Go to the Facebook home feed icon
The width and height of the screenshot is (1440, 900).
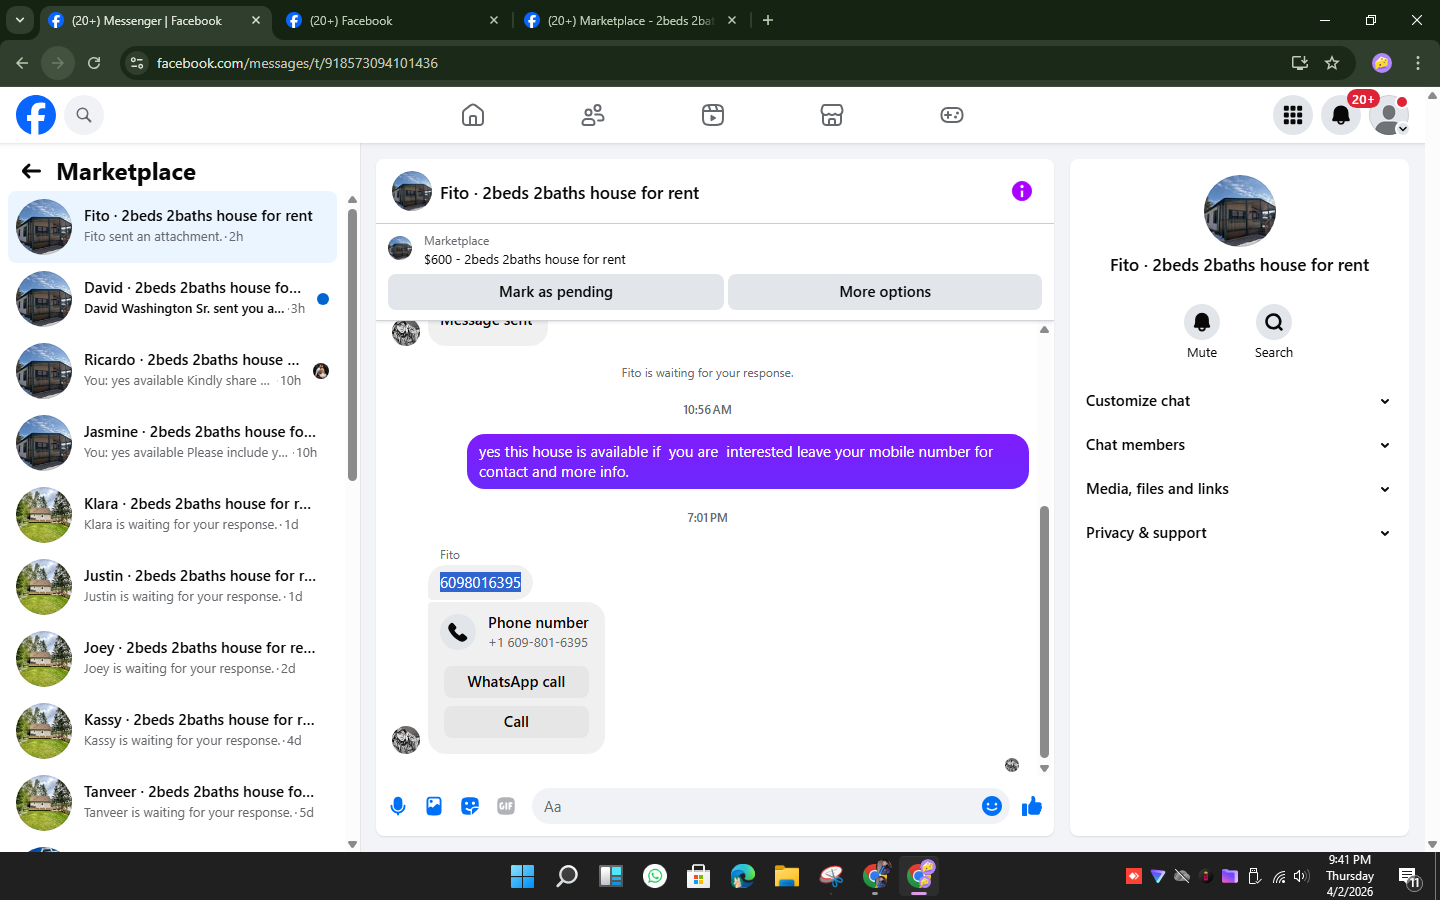(473, 115)
